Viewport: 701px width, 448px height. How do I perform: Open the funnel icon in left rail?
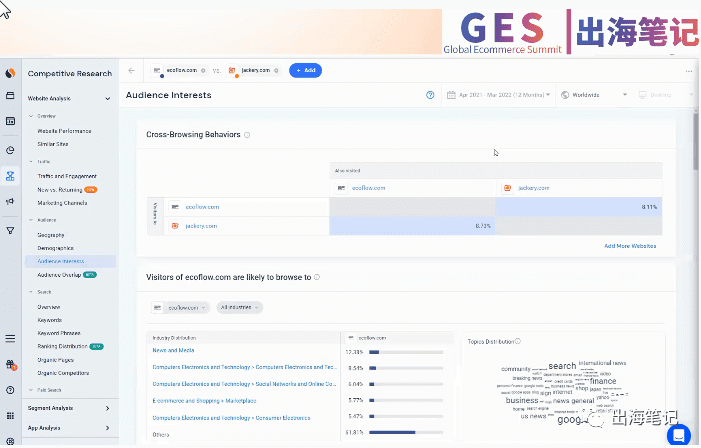(10, 231)
